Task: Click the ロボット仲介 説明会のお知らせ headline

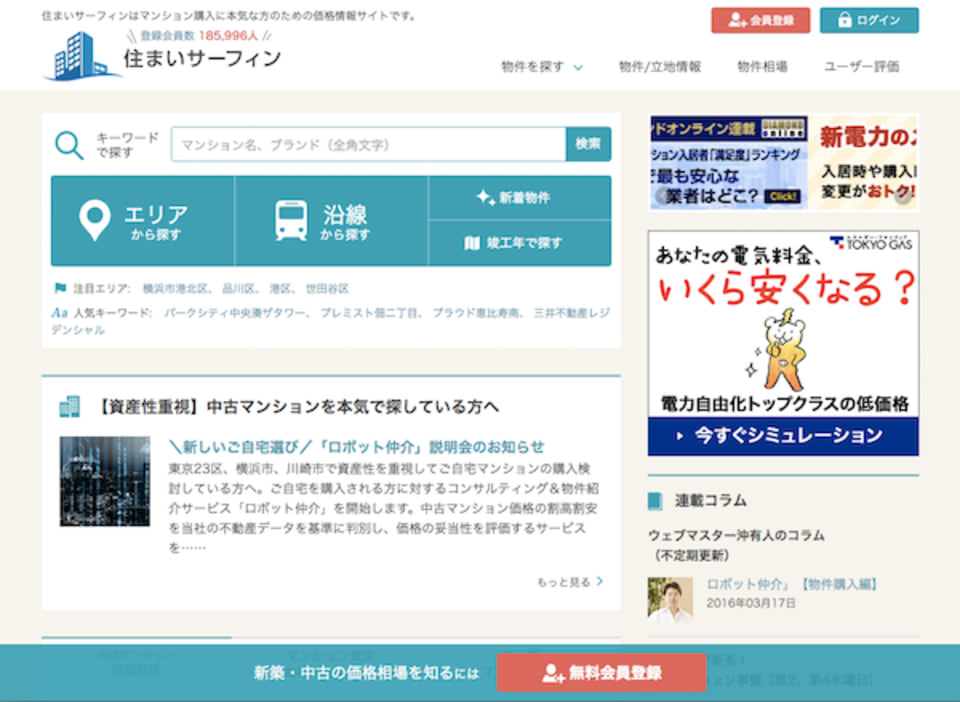Action: tap(356, 447)
